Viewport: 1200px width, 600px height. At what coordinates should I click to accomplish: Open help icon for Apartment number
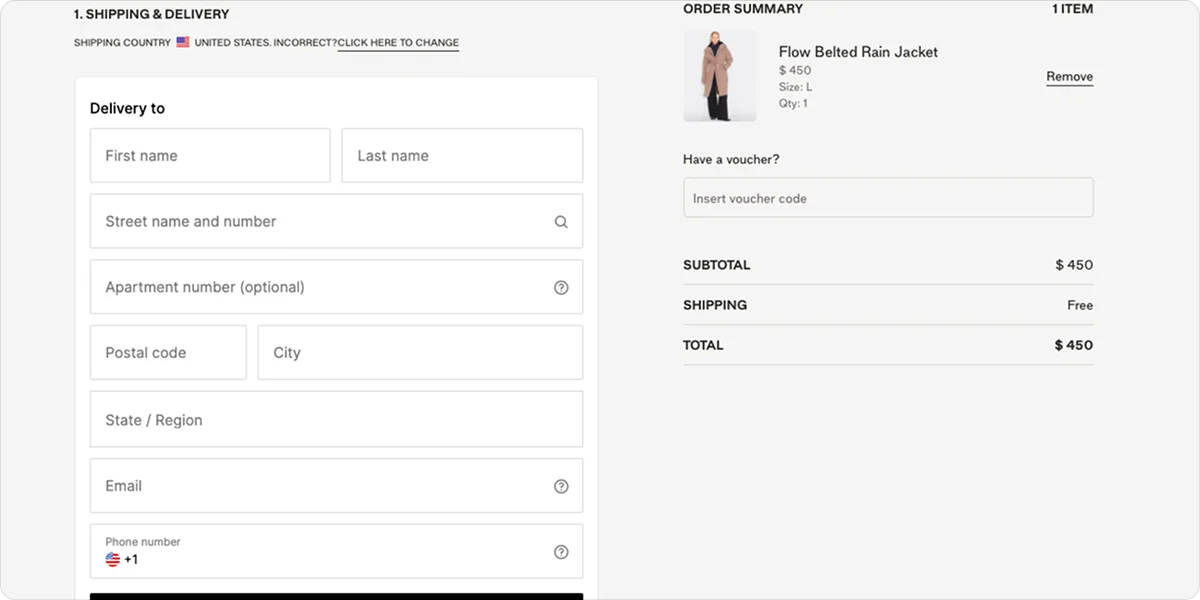tap(561, 287)
